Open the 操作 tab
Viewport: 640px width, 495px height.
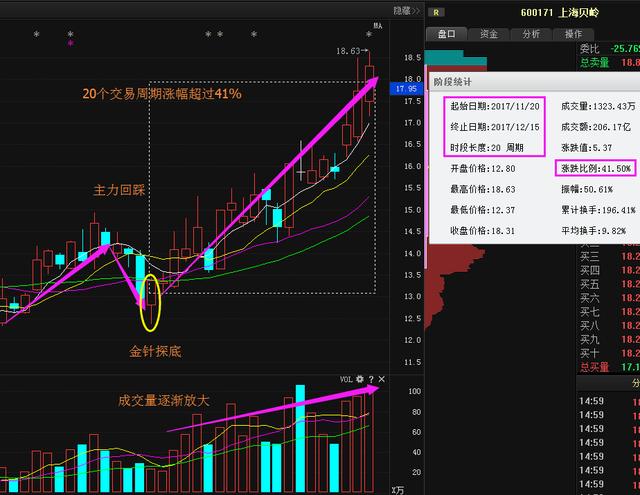pos(573,34)
